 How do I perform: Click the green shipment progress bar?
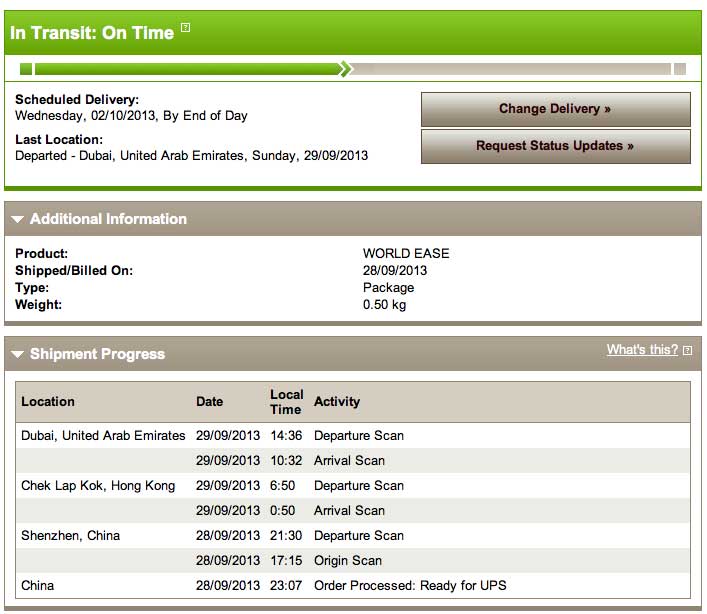(187, 69)
